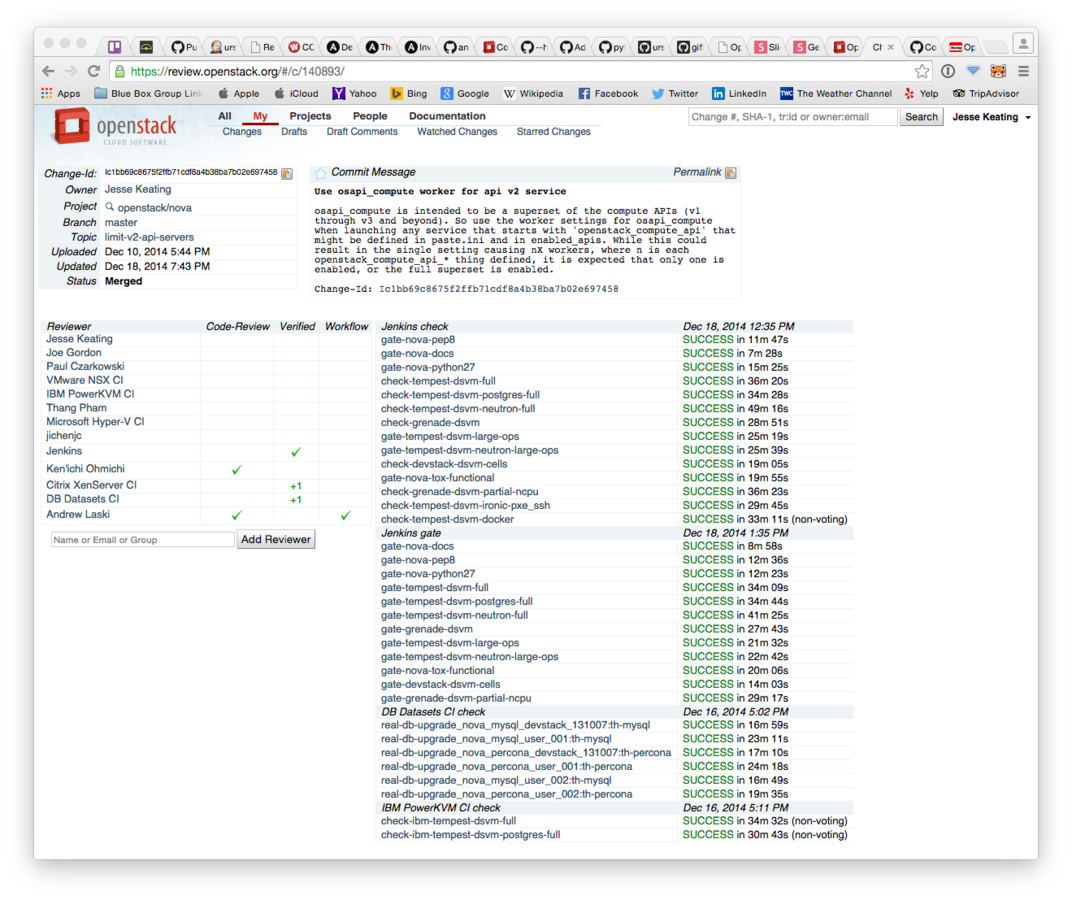The image size is (1072, 900).
Task: Open the gate-grenade-dsvm-partial-ncpu job link
Action: pos(456,698)
